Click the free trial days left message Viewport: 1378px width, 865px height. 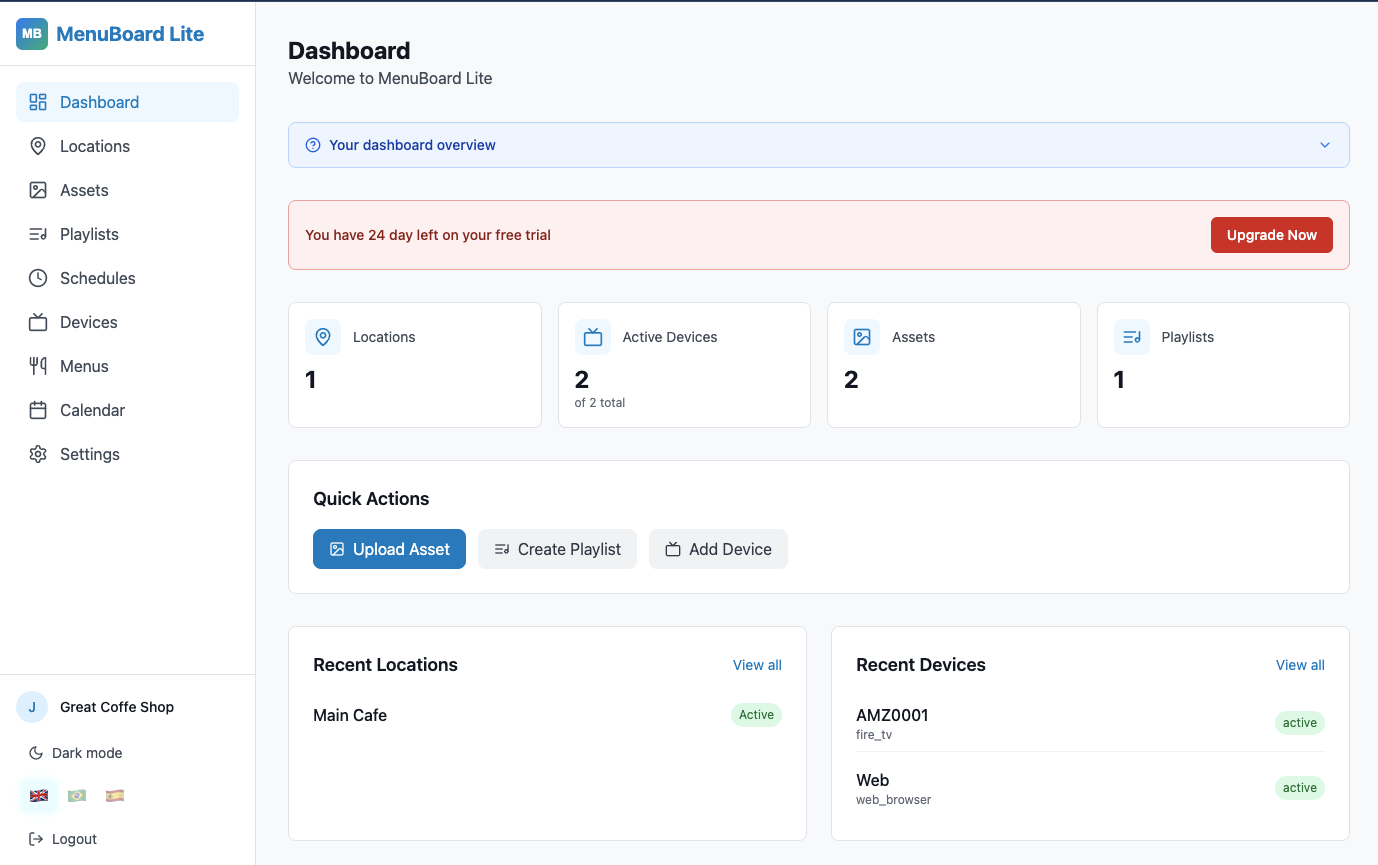[428, 235]
